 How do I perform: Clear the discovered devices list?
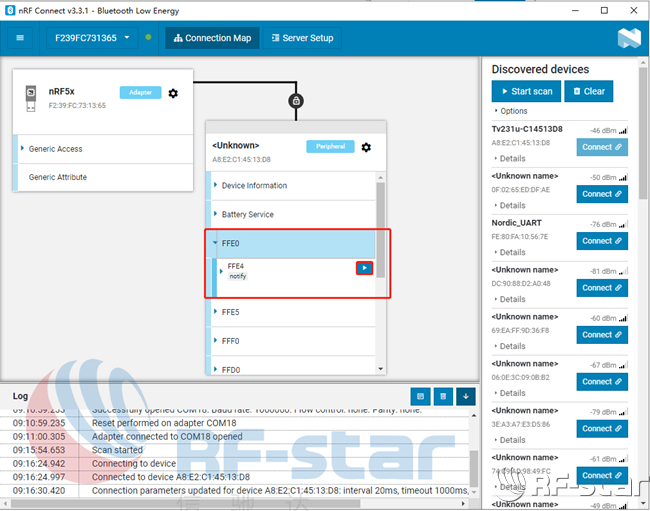(x=588, y=91)
